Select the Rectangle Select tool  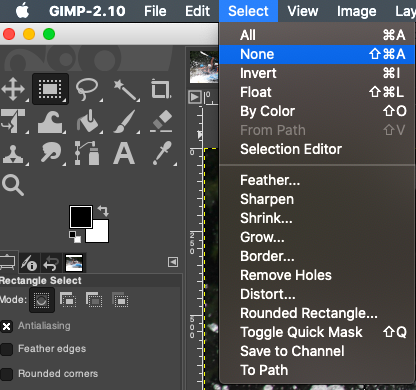50,89
